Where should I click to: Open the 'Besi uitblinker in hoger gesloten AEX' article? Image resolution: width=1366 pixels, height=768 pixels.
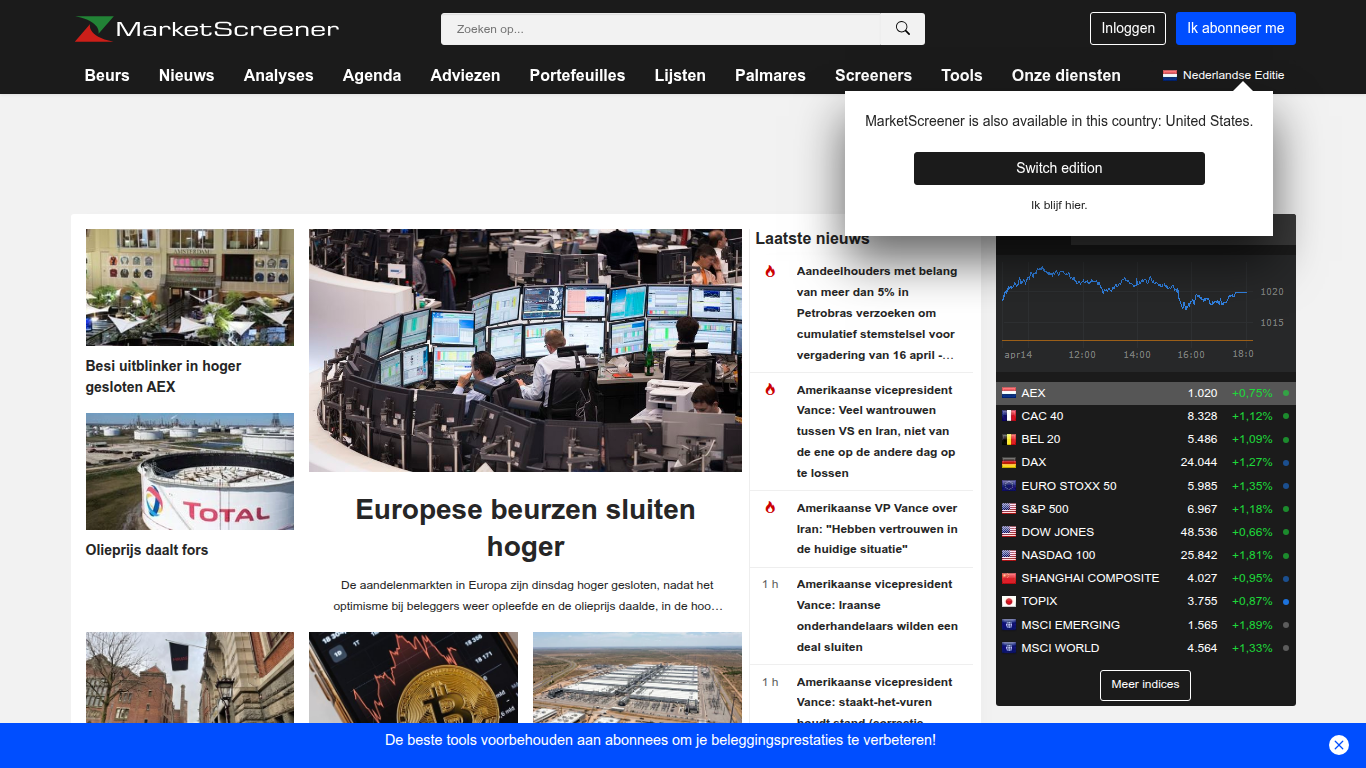[x=163, y=376]
